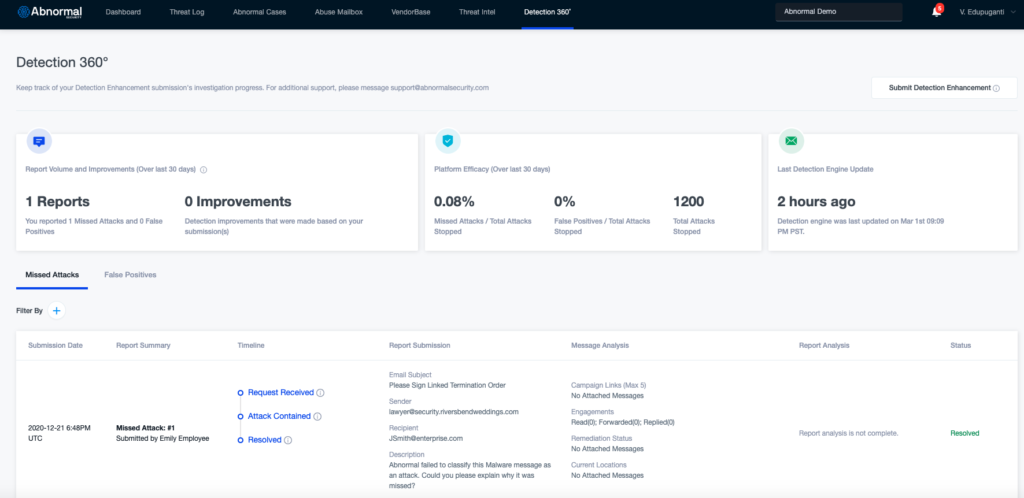The width and height of the screenshot is (1024, 498).
Task: Click recipient JSmith@enterprise.com
Action: coord(426,439)
